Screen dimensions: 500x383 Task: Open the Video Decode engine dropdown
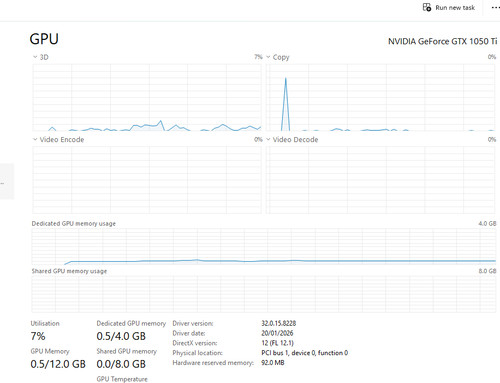268,139
